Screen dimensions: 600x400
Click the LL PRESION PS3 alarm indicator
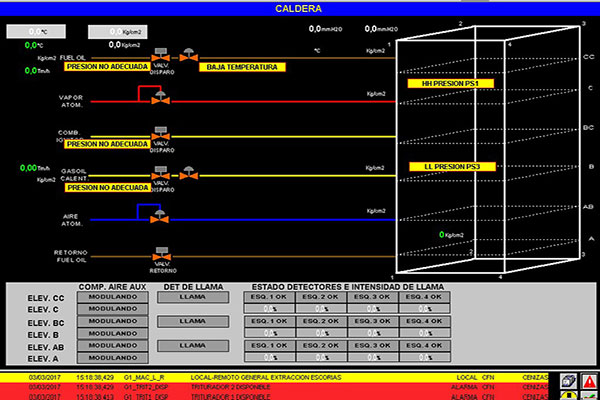(443, 165)
